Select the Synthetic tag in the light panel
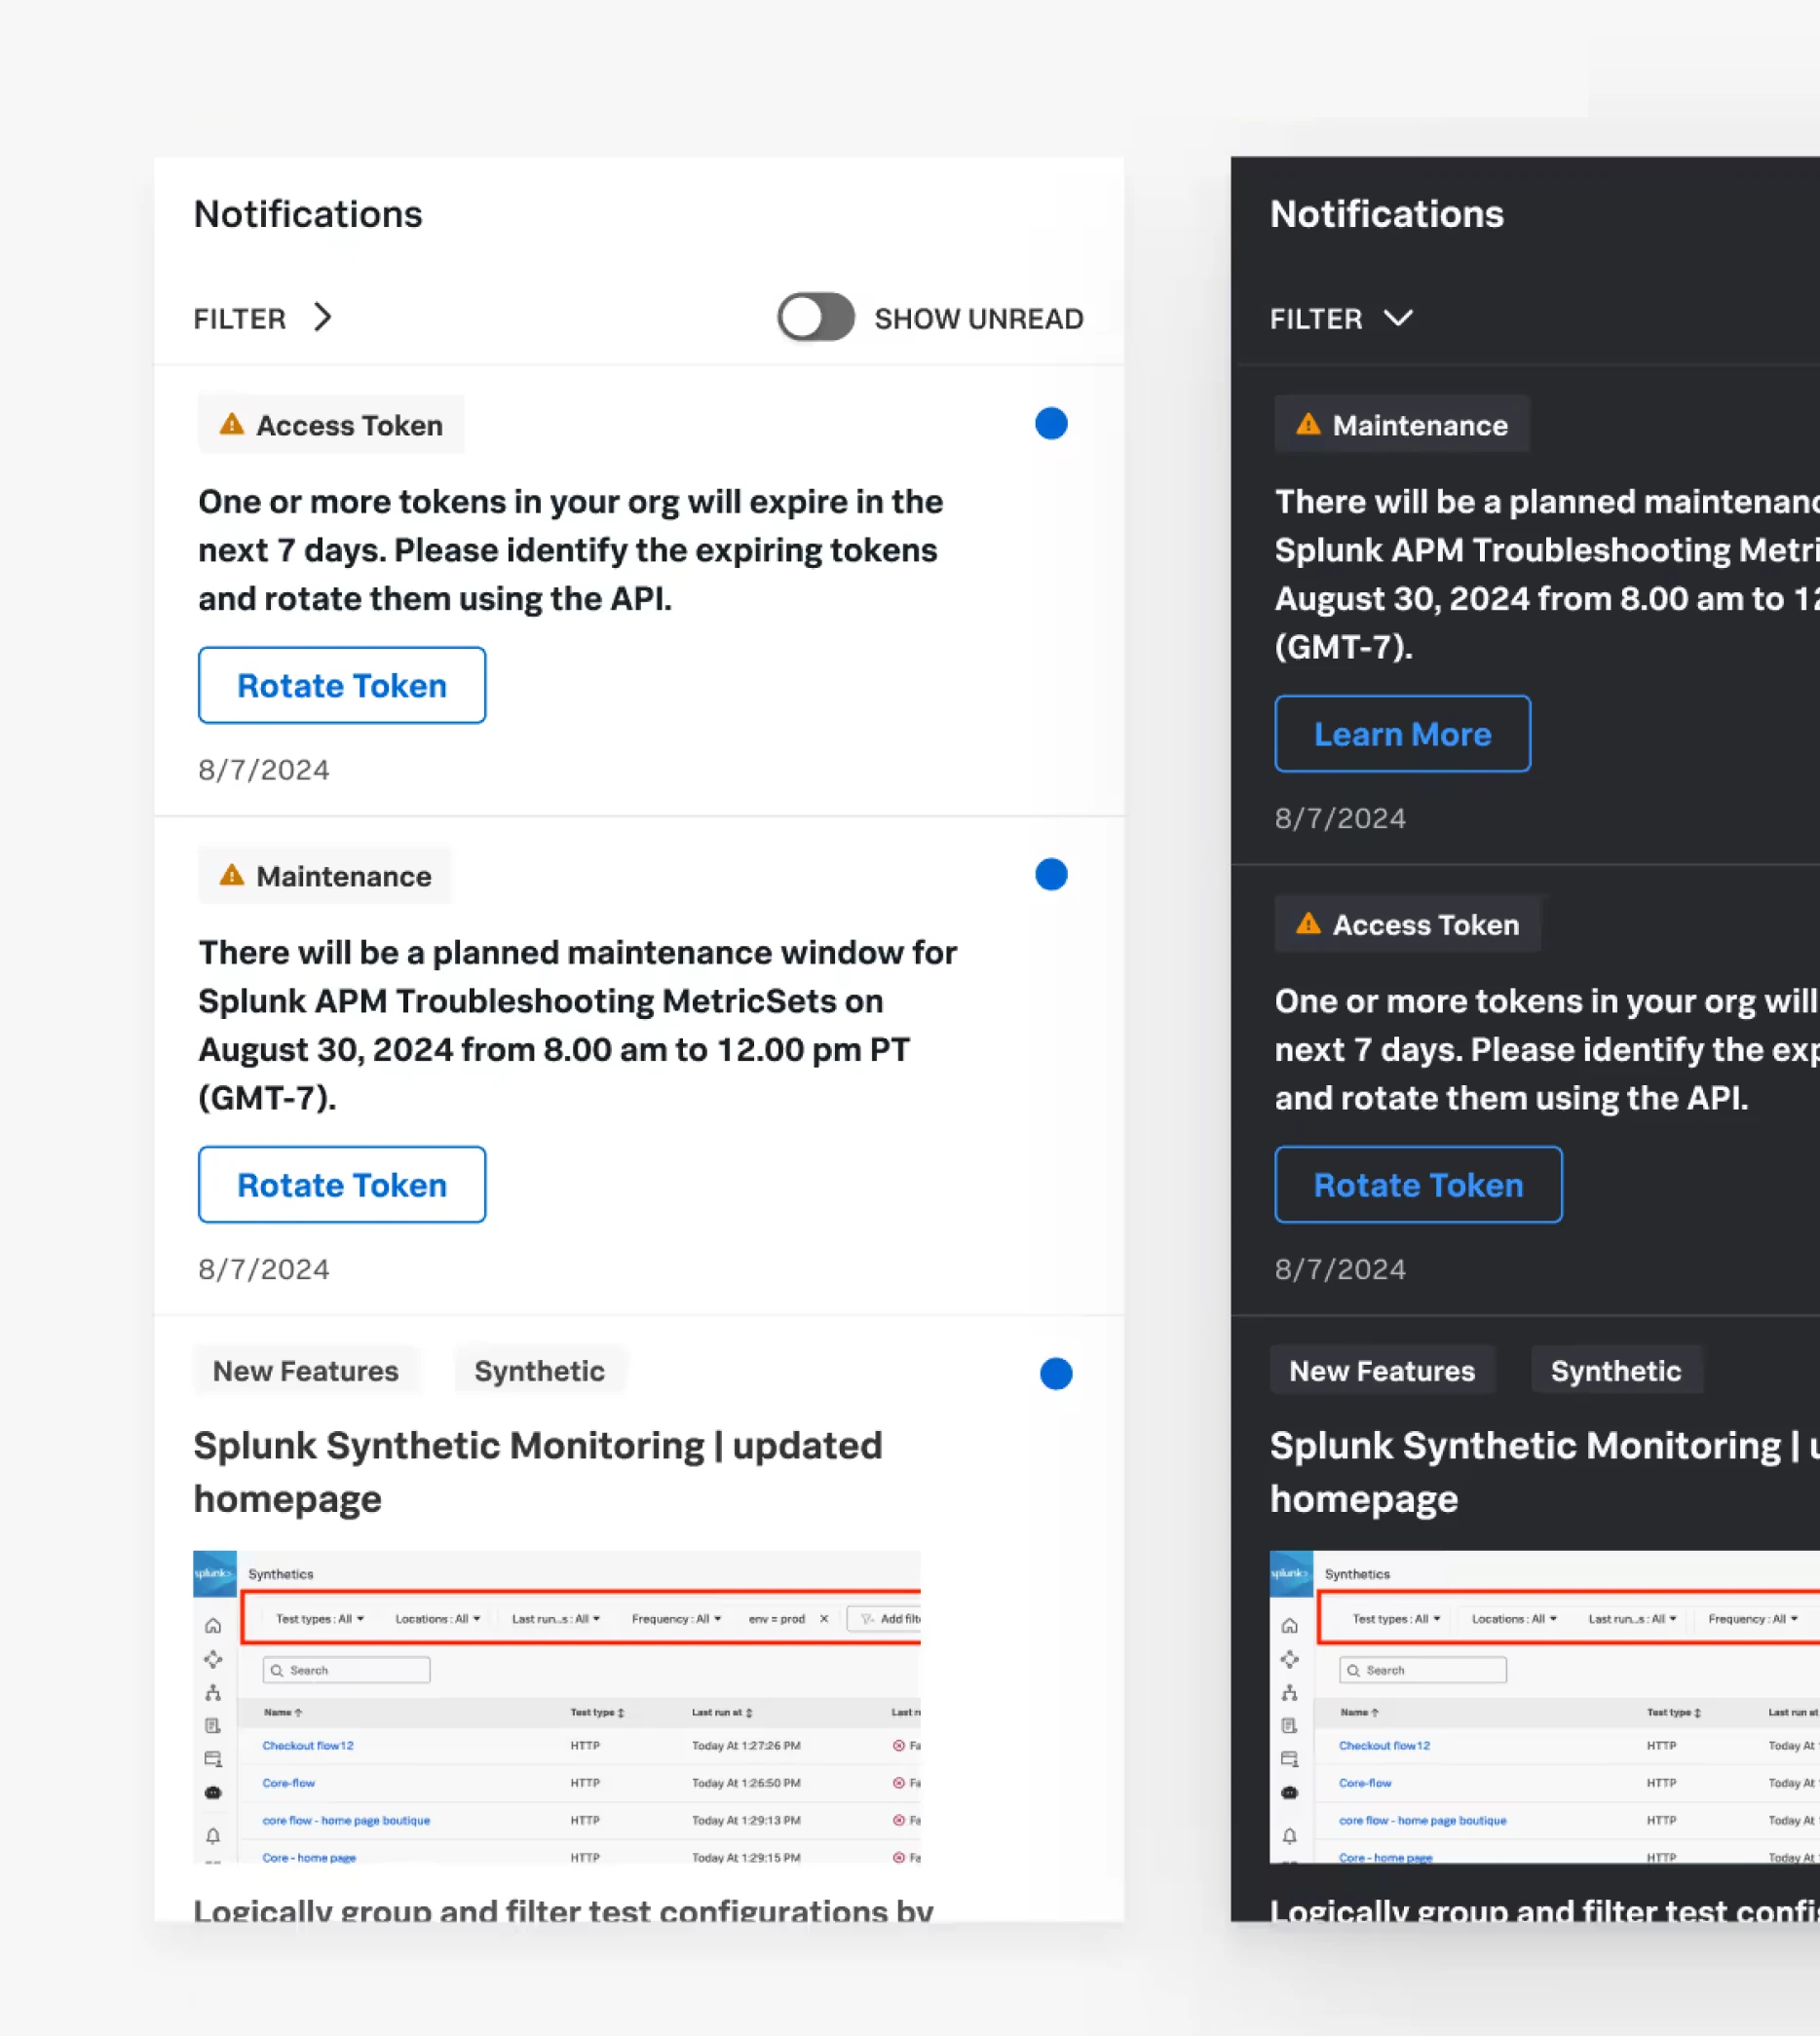 click(x=540, y=1370)
